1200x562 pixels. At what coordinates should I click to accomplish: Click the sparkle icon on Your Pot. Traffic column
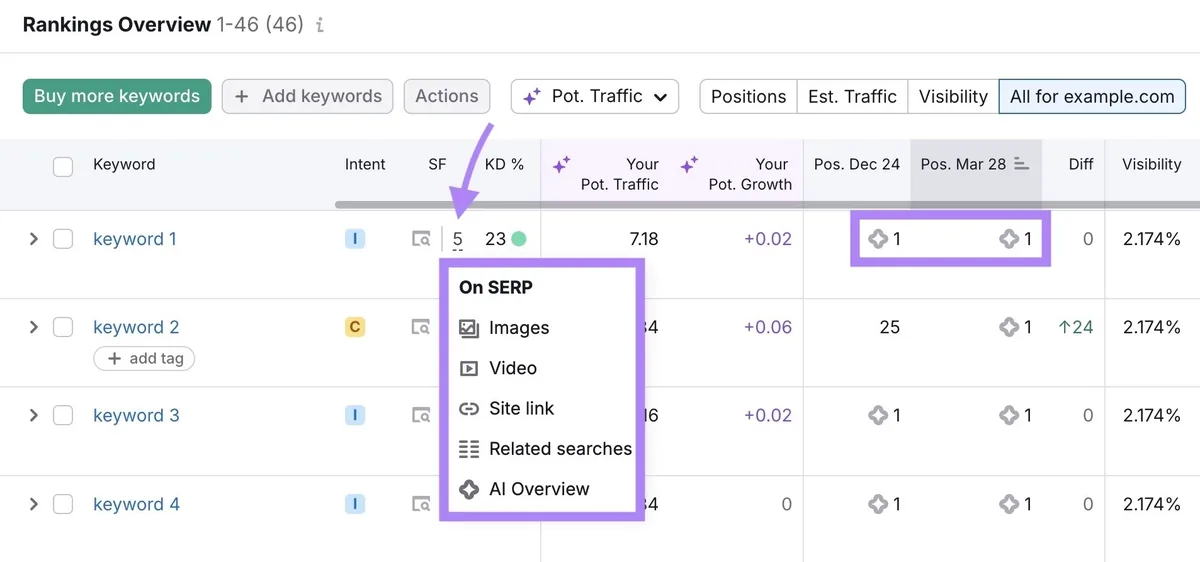point(562,164)
